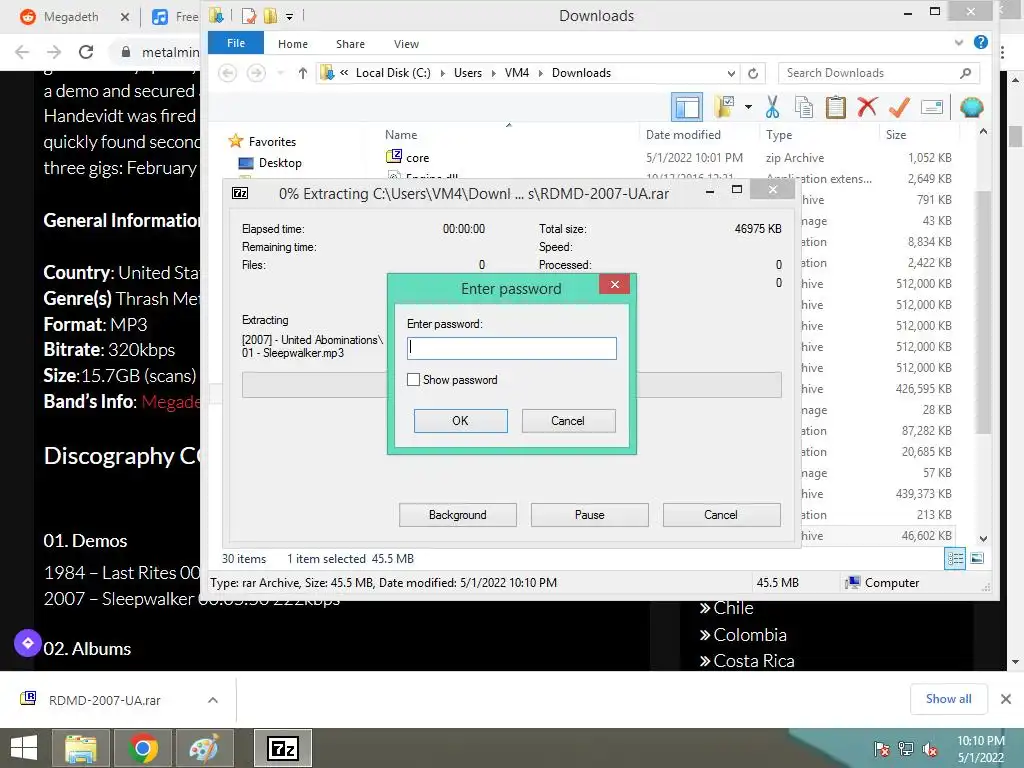Open Windows Start menu
This screenshot has width=1024, height=768.
pyautogui.click(x=24, y=748)
